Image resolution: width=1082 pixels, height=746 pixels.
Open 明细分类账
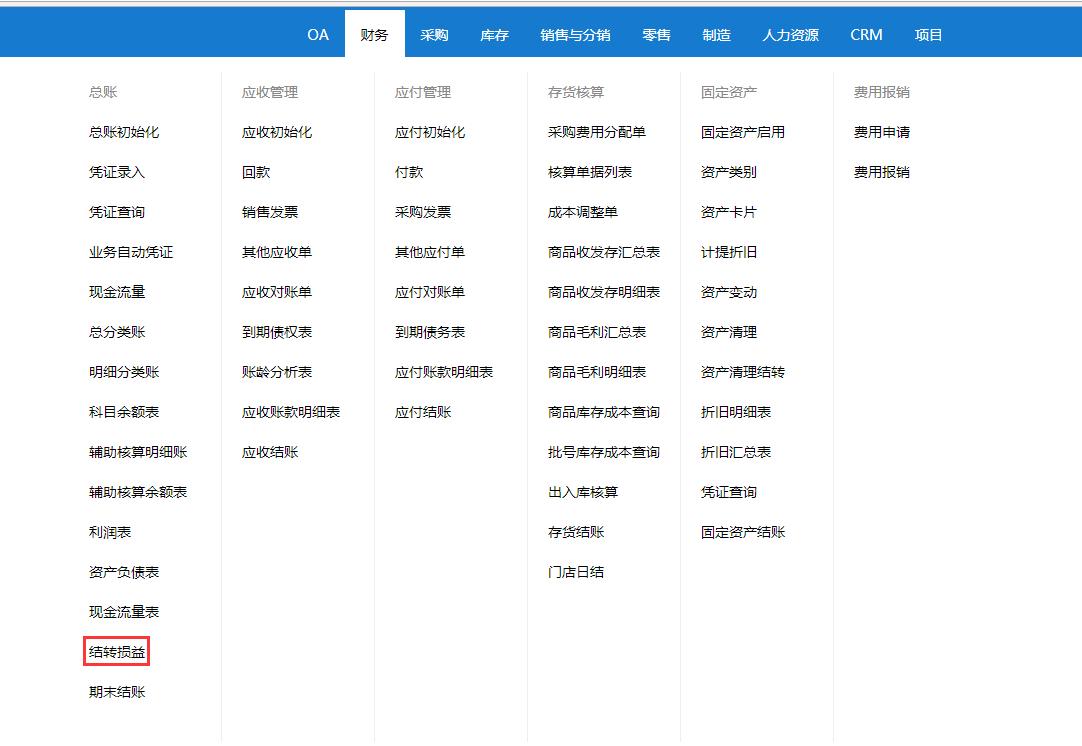(x=124, y=372)
